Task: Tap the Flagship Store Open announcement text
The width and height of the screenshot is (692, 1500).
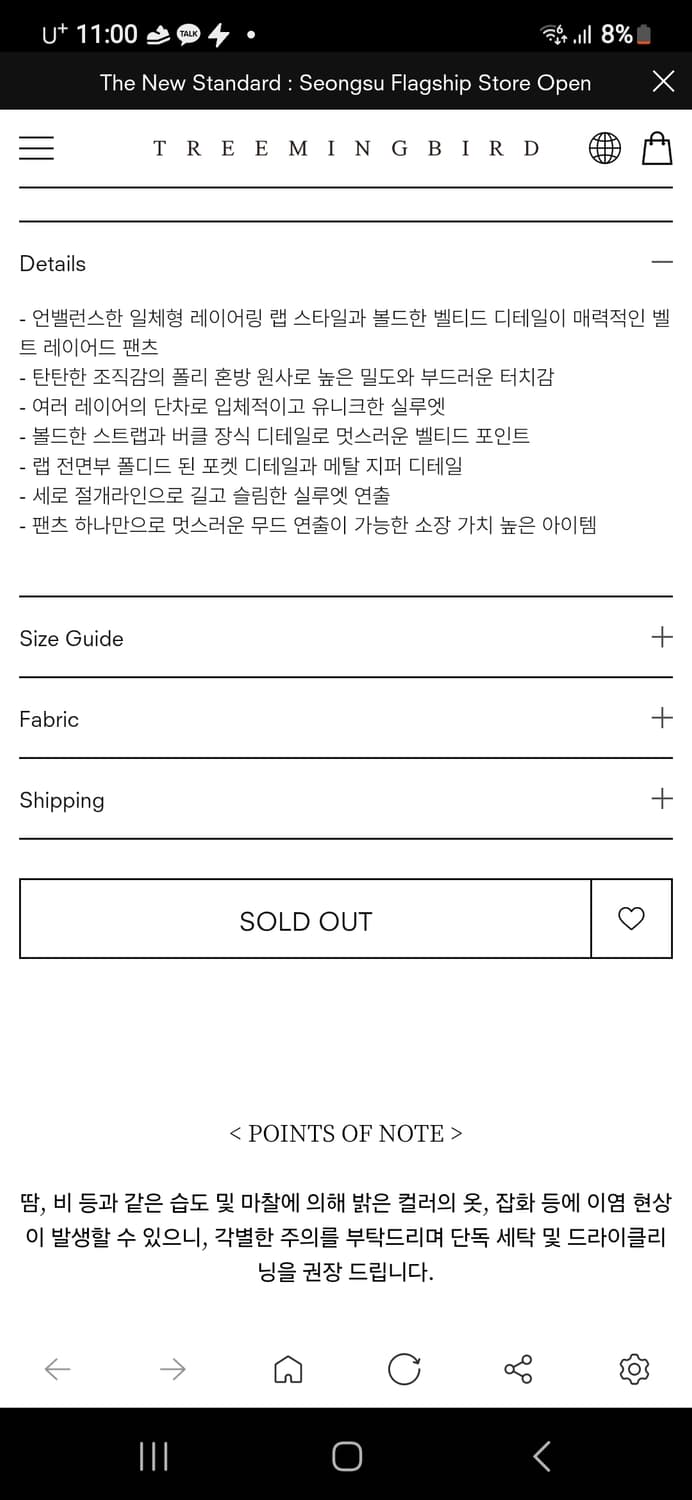Action: [x=345, y=83]
